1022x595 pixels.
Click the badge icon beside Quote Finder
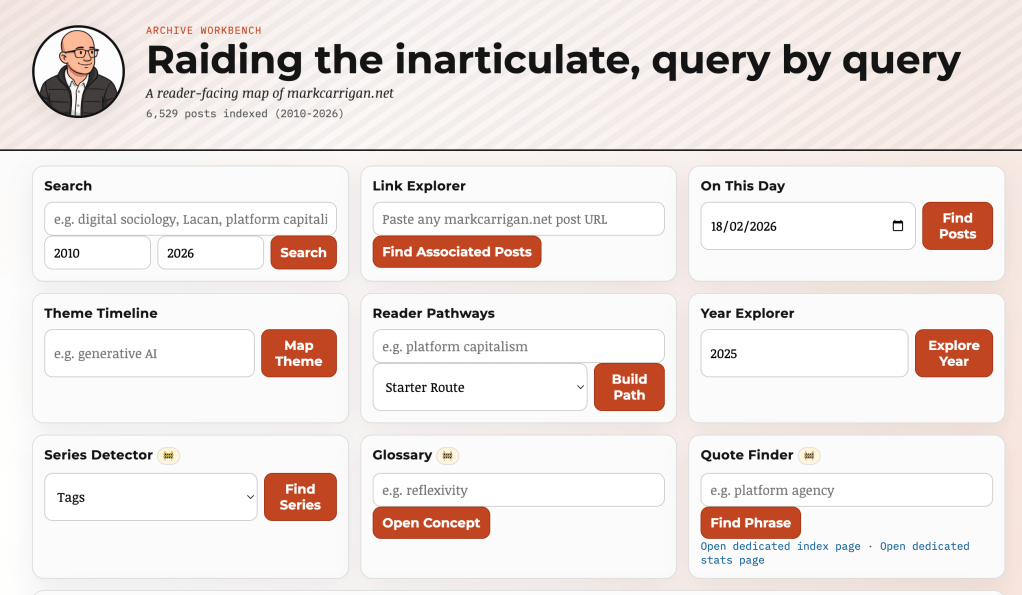tap(809, 456)
